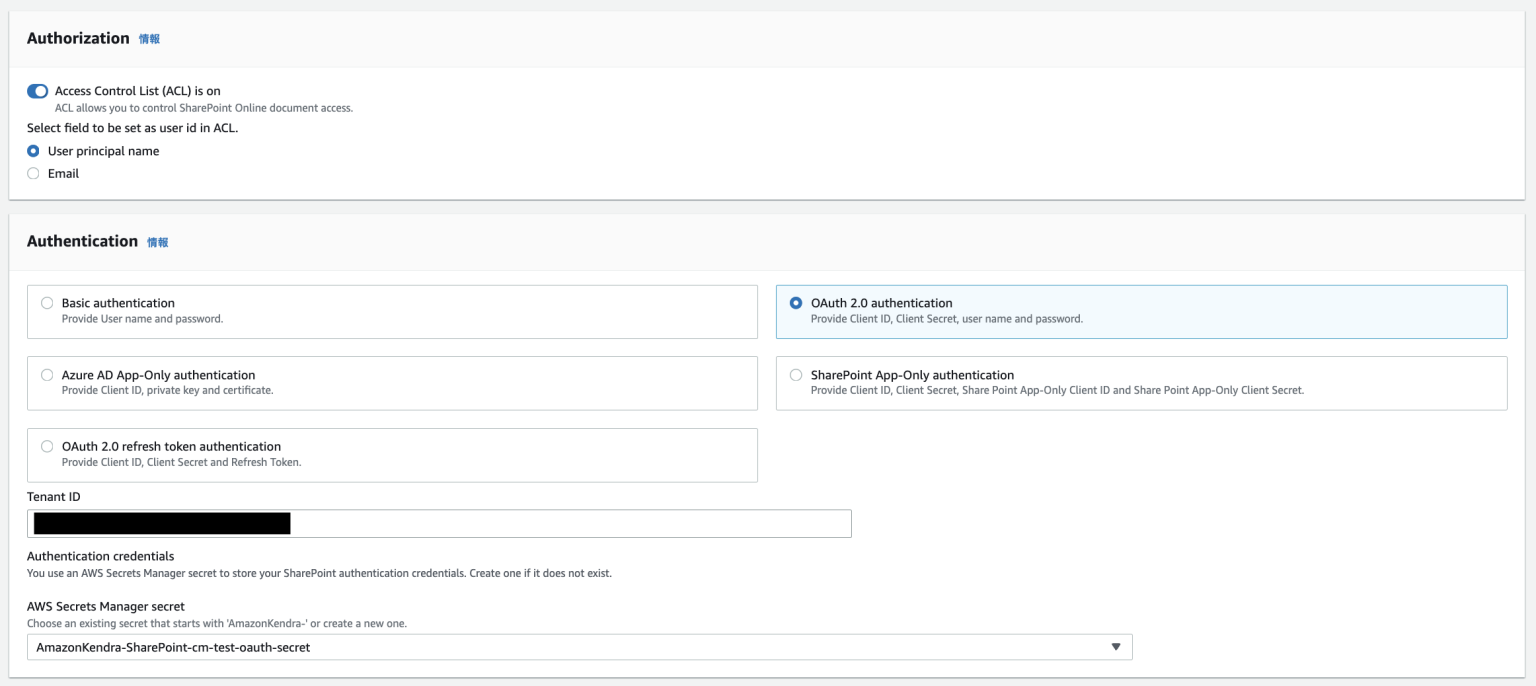Select the User principal name radio button
The image size is (1536, 686).
point(34,151)
